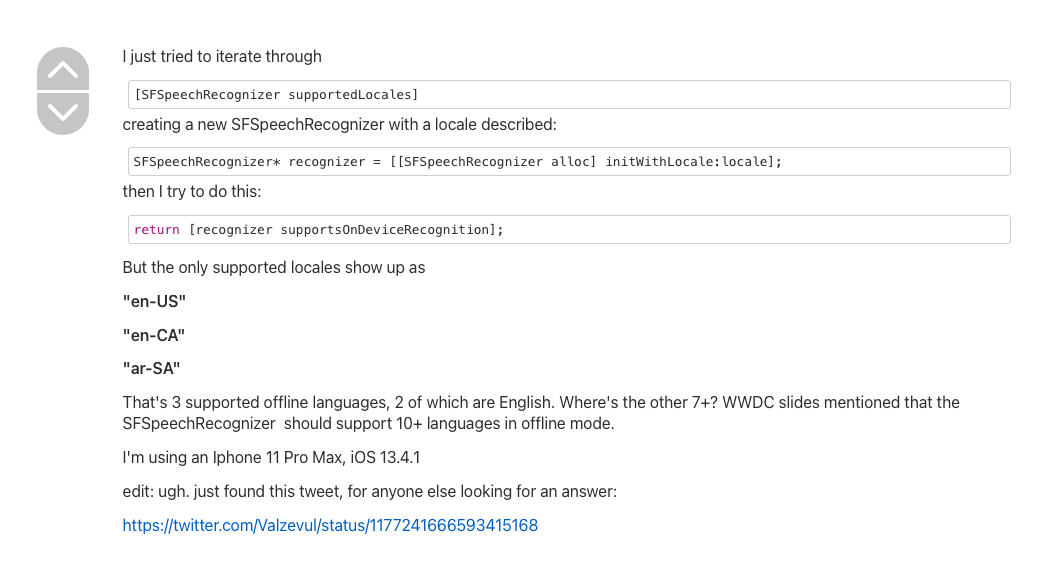1047x572 pixels.
Task: Open the Valzevul Twitter status link
Action: tap(330, 525)
